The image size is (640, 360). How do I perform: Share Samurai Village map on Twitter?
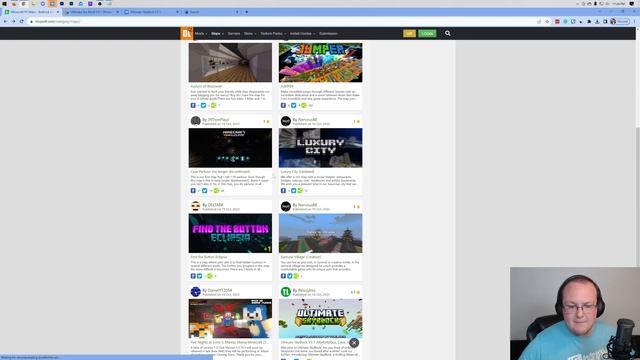click(290, 276)
